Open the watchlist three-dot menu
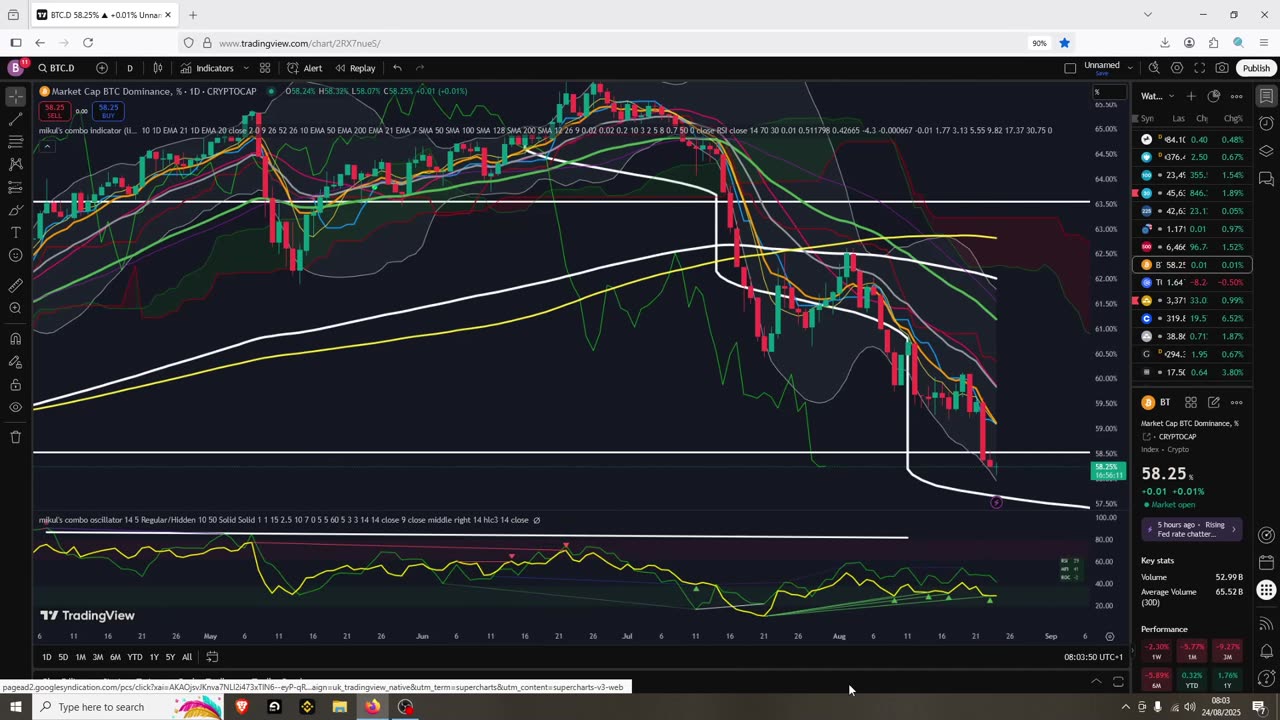The image size is (1280, 720). pyautogui.click(x=1237, y=96)
